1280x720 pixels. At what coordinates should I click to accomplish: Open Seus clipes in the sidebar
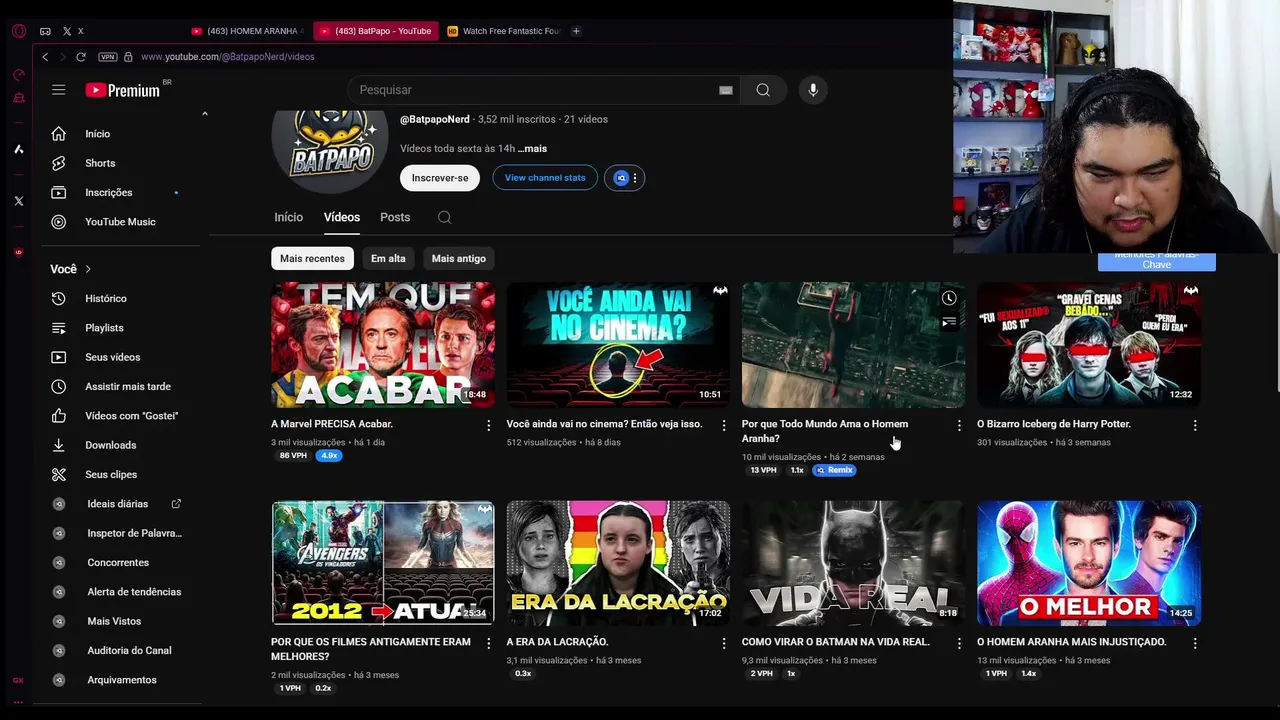(x=118, y=474)
